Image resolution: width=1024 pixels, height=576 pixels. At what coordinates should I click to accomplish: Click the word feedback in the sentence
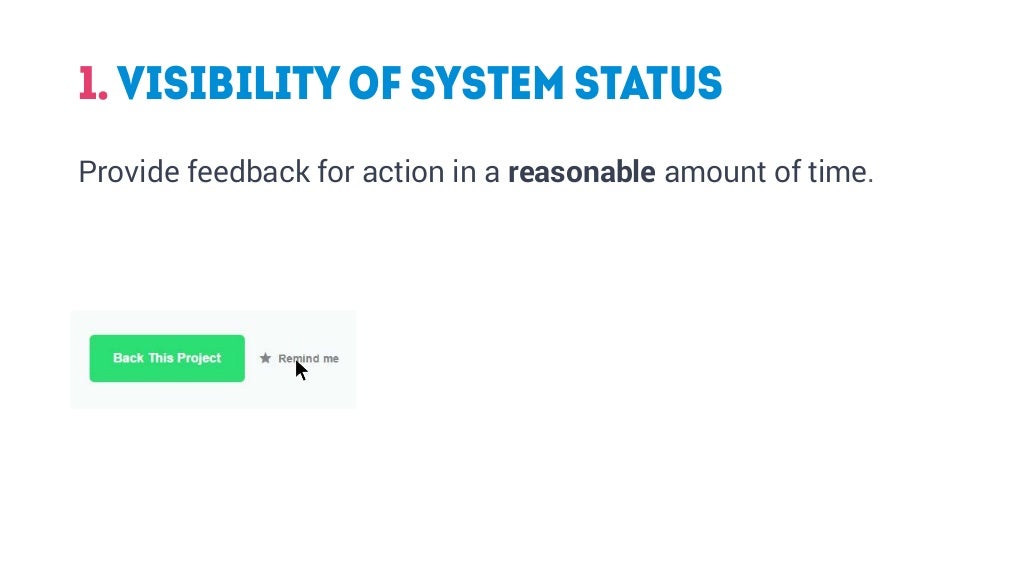249,172
